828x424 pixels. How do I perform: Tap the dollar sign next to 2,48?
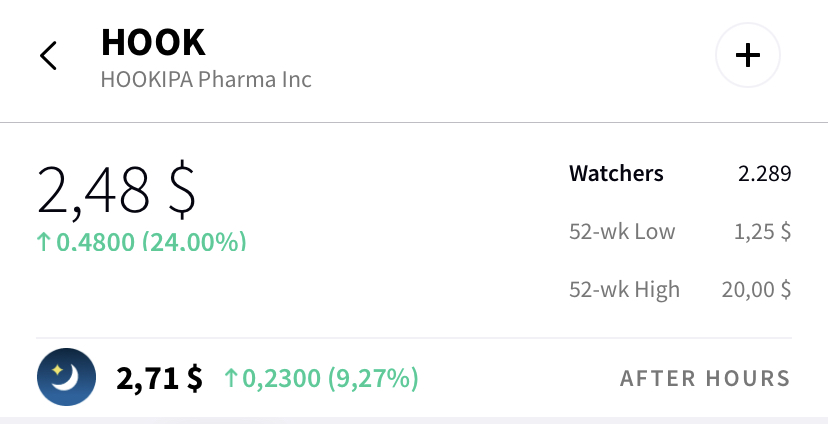[182, 190]
